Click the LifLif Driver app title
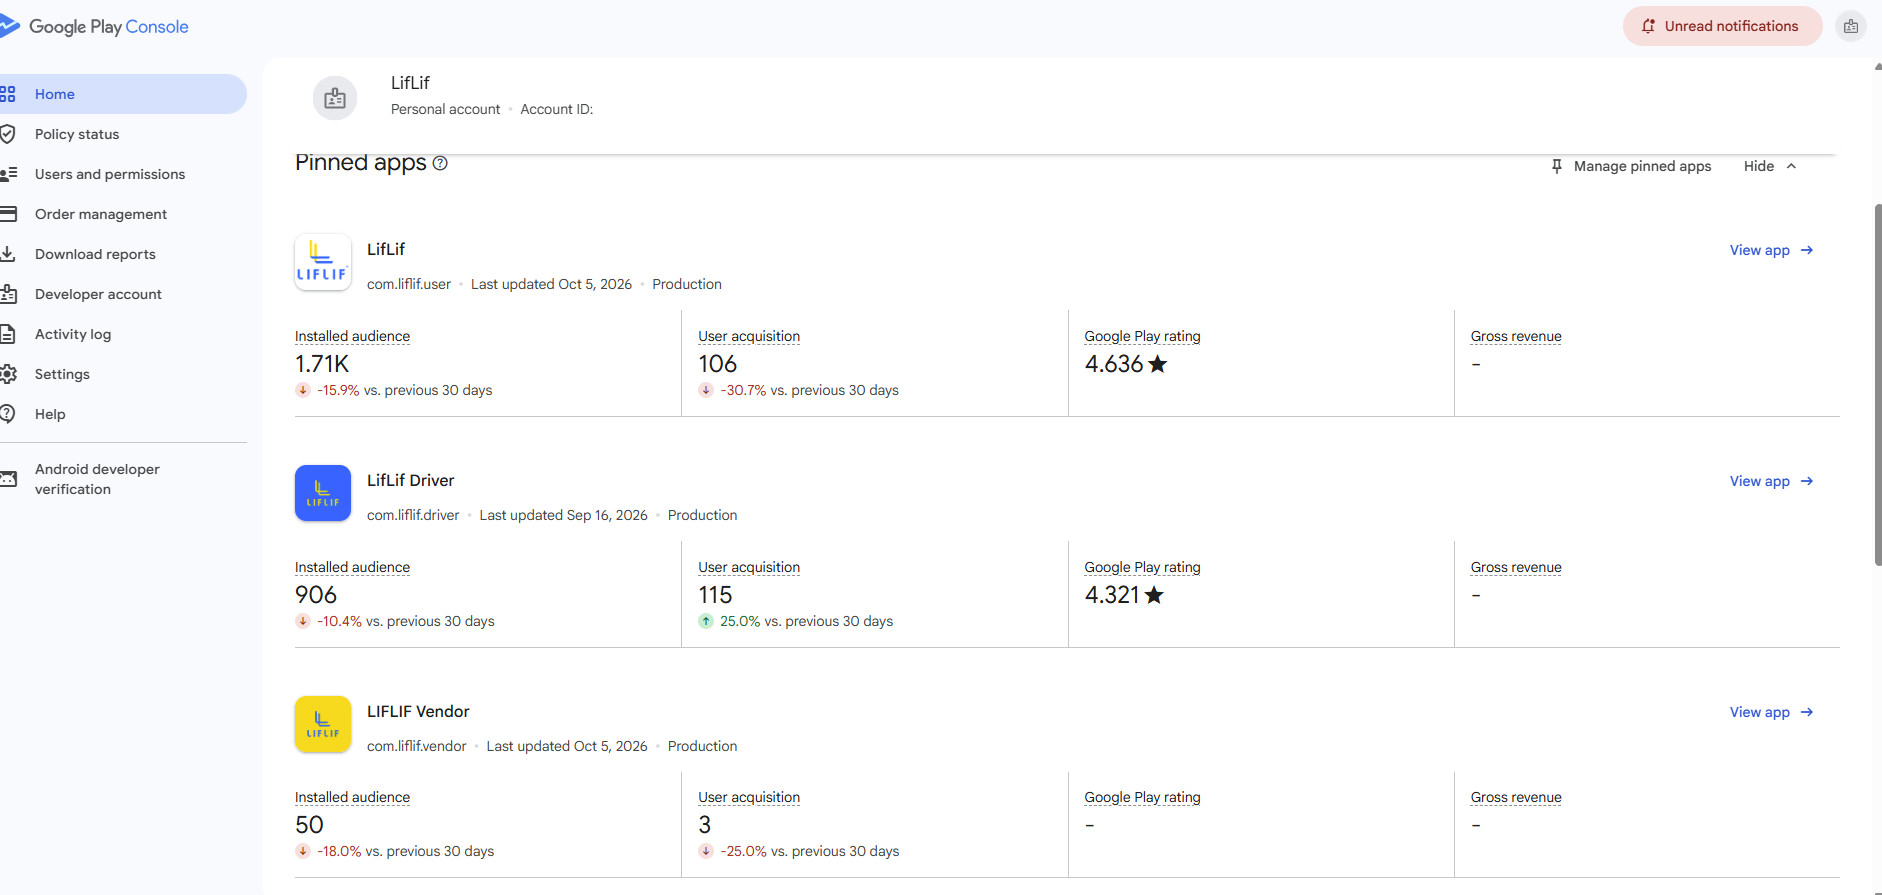Image resolution: width=1882 pixels, height=895 pixels. tap(410, 480)
